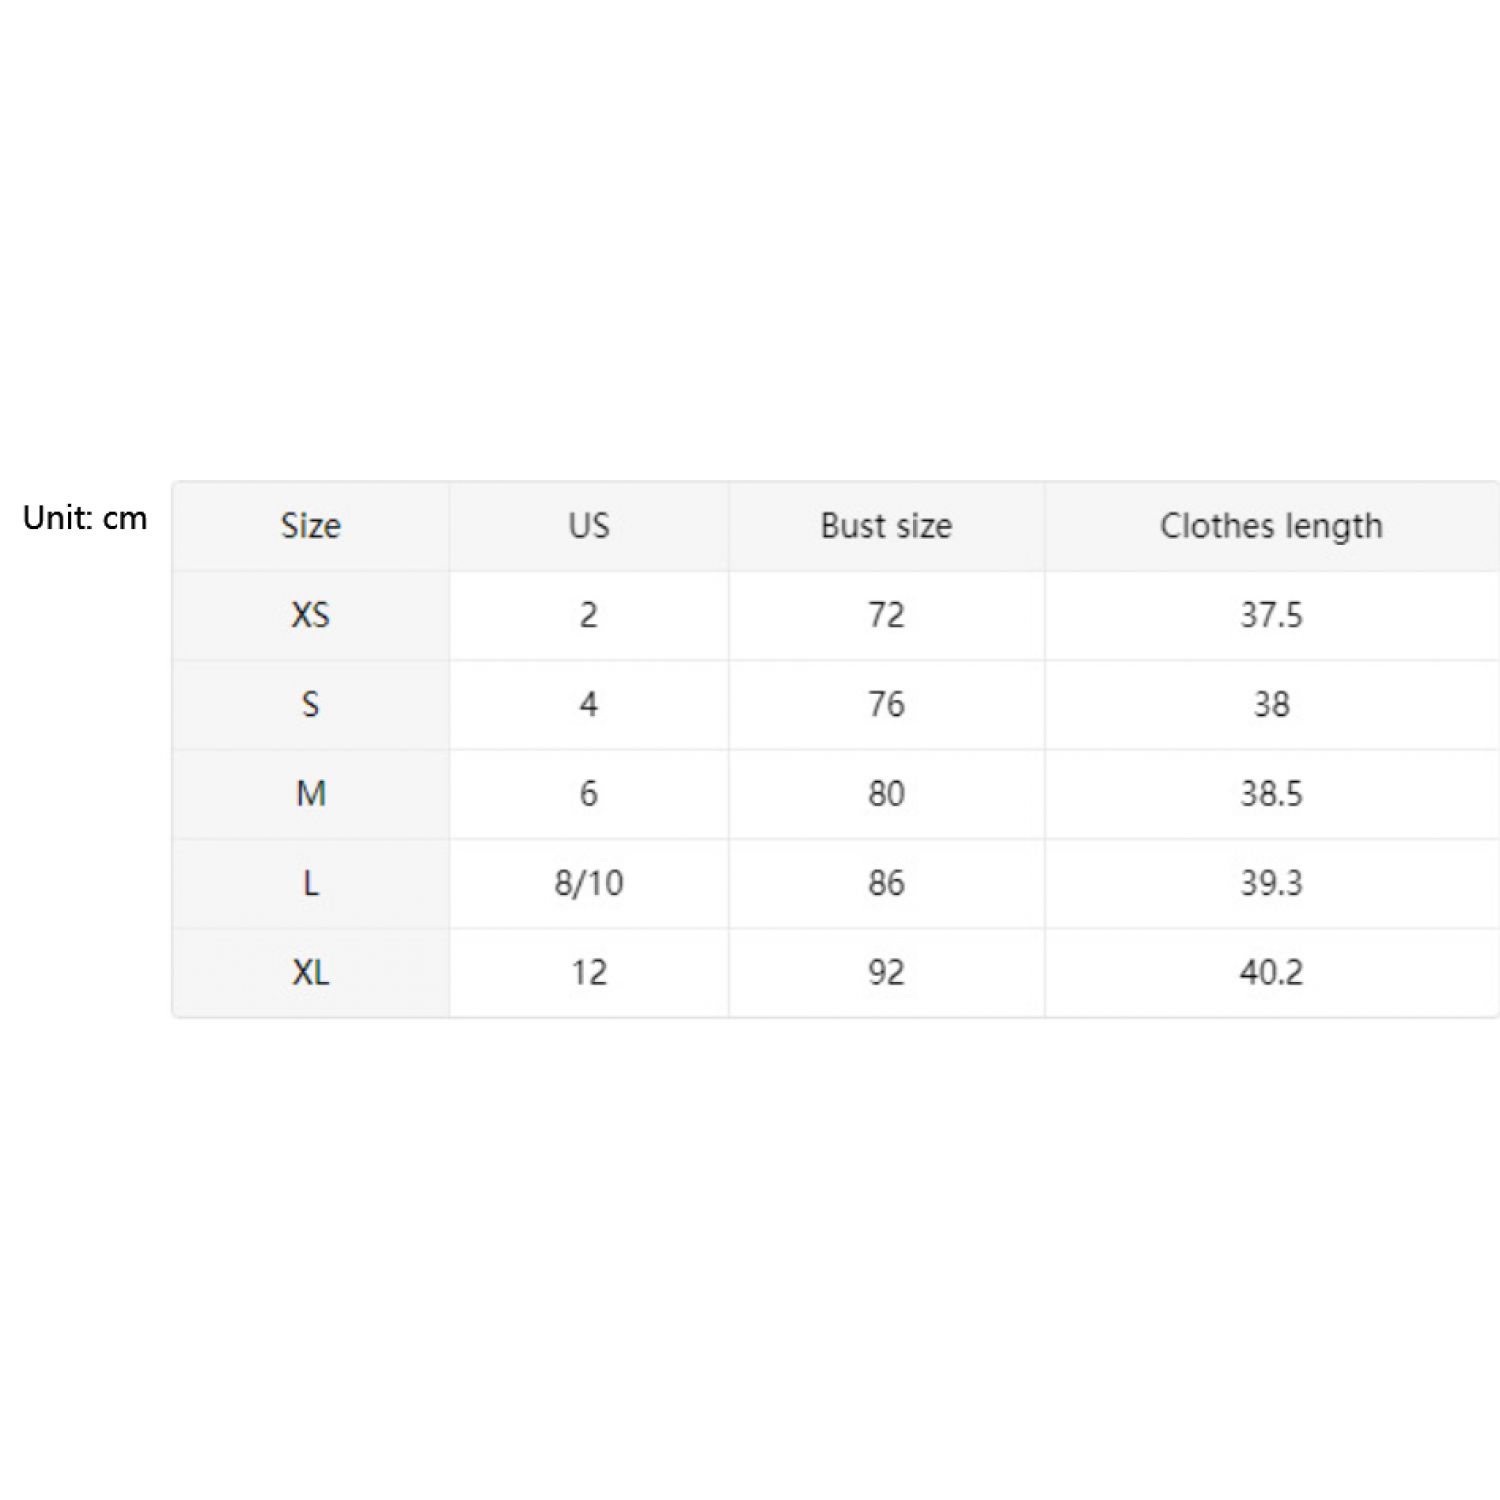The height and width of the screenshot is (1500, 1500).
Task: Select the bust size 86 cell
Action: click(886, 883)
